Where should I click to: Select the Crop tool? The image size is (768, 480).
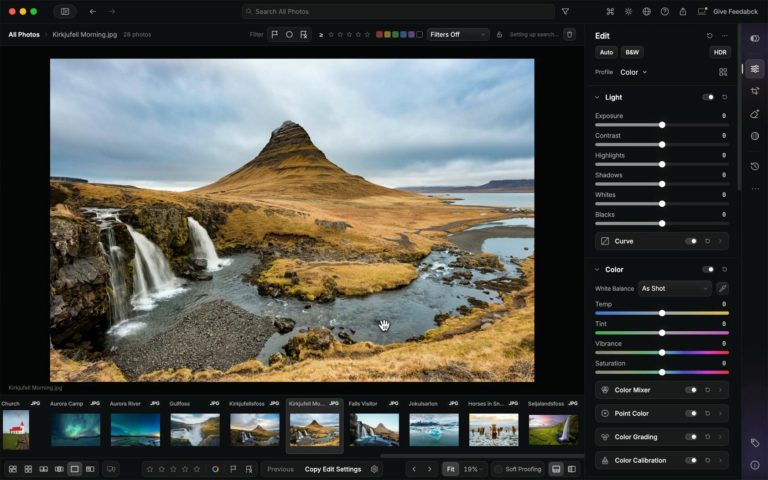(755, 91)
